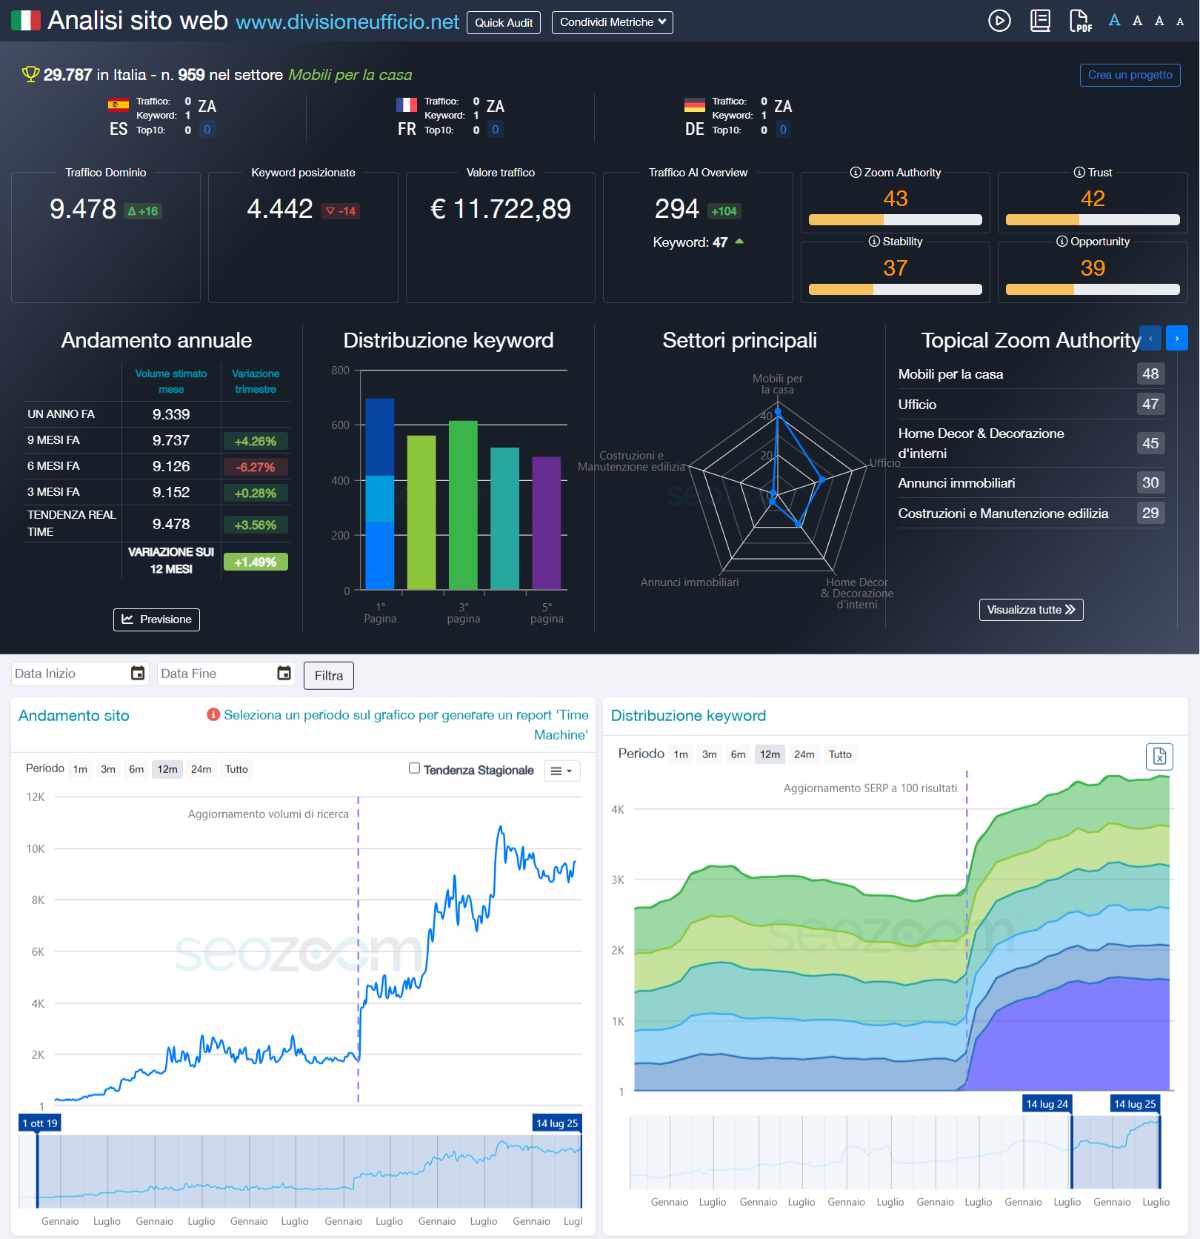Click the play tutorial video icon
1200x1239 pixels.
(x=999, y=21)
